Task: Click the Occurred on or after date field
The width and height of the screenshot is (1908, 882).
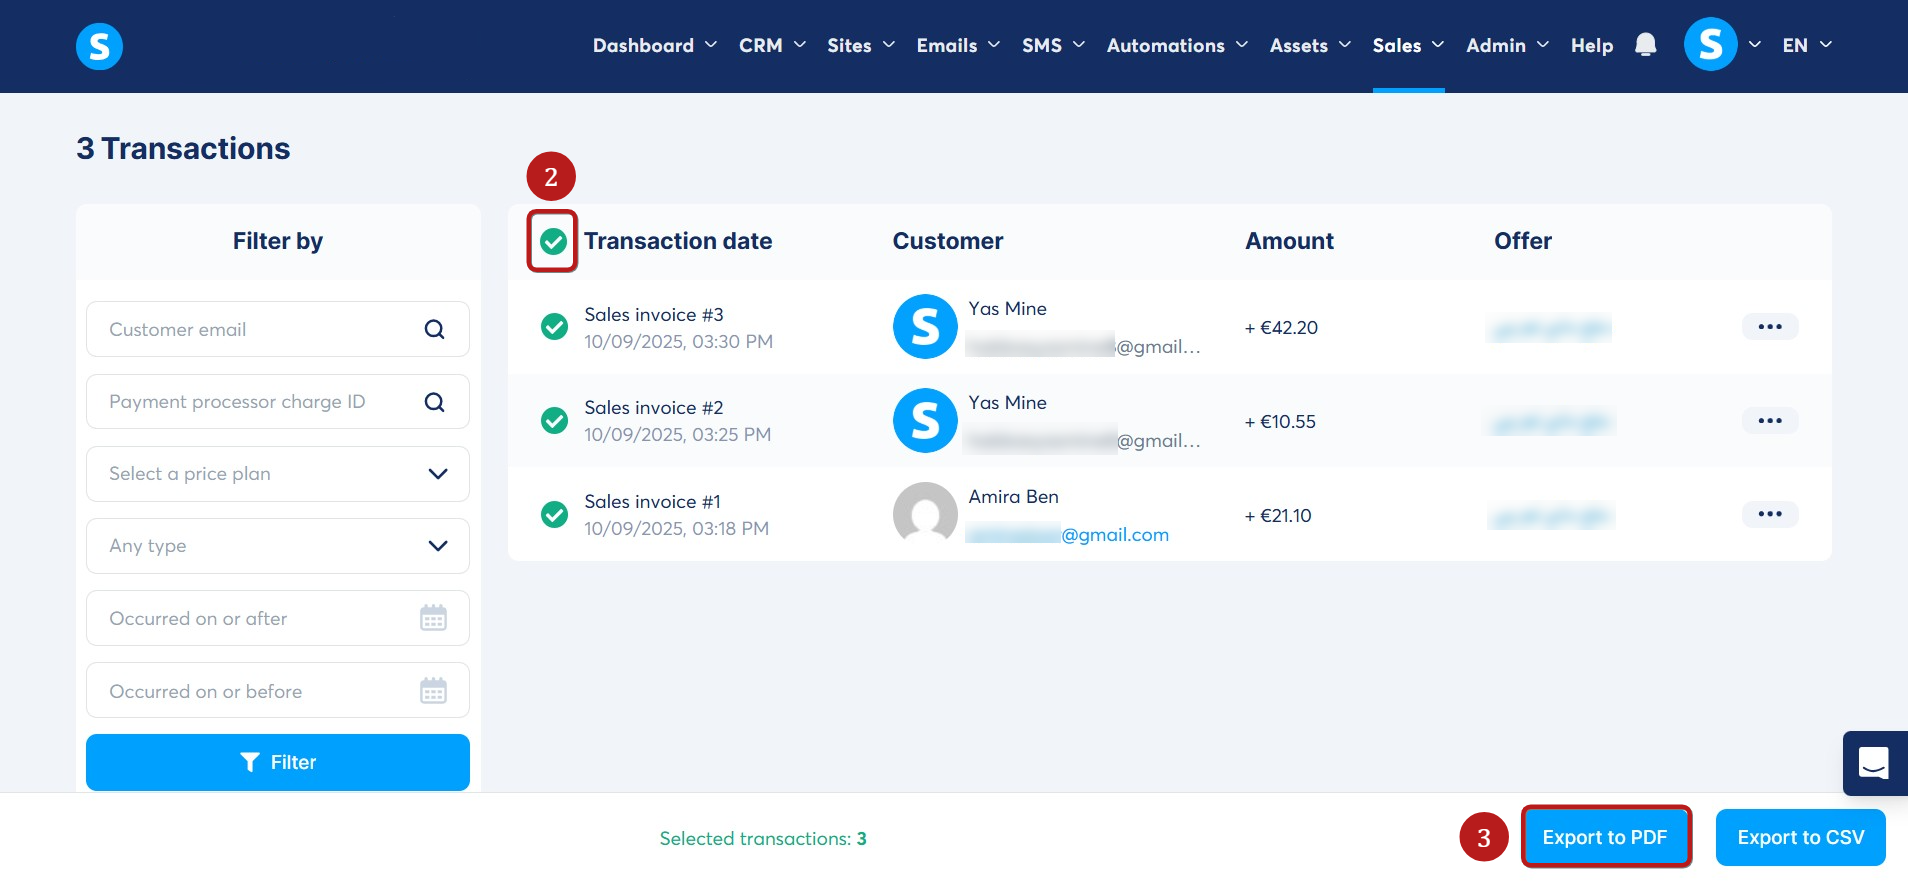Action: tap(278, 618)
